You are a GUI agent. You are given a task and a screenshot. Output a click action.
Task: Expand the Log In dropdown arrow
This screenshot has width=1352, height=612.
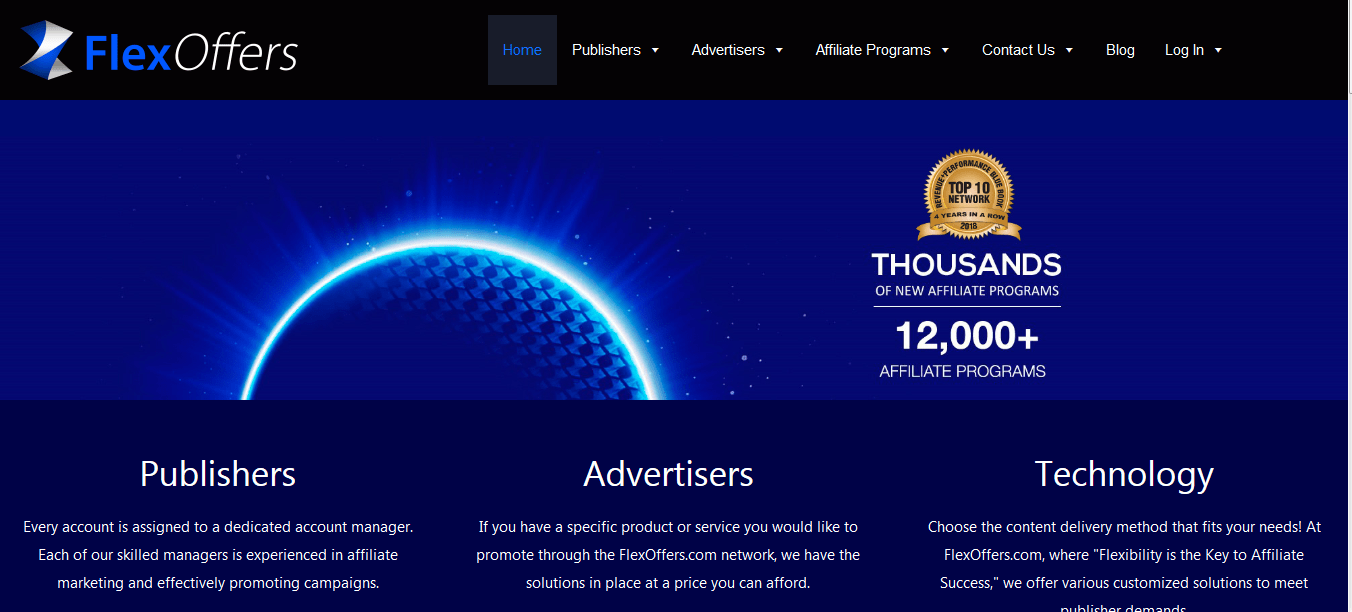(x=1218, y=50)
